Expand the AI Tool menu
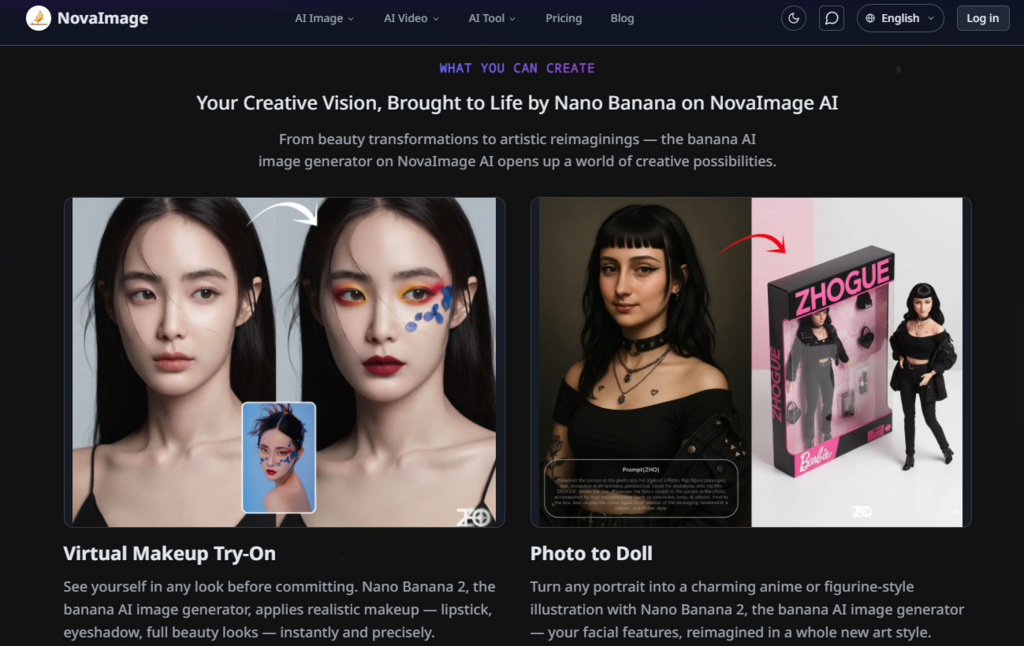 pos(492,18)
